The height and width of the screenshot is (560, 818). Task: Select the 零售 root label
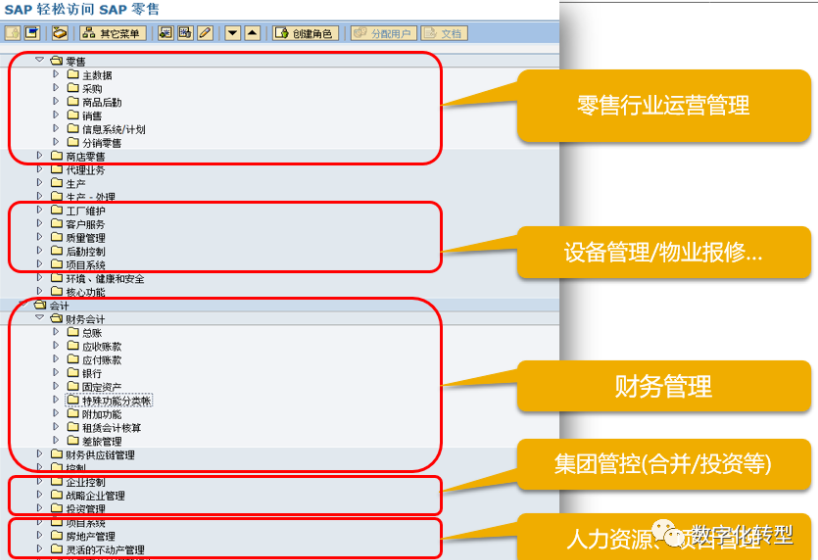point(76,61)
